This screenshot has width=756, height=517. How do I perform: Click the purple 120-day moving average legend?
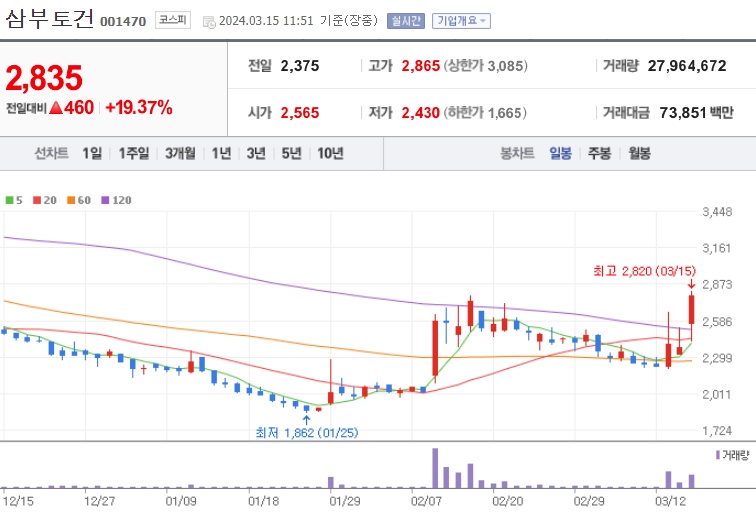coord(116,200)
